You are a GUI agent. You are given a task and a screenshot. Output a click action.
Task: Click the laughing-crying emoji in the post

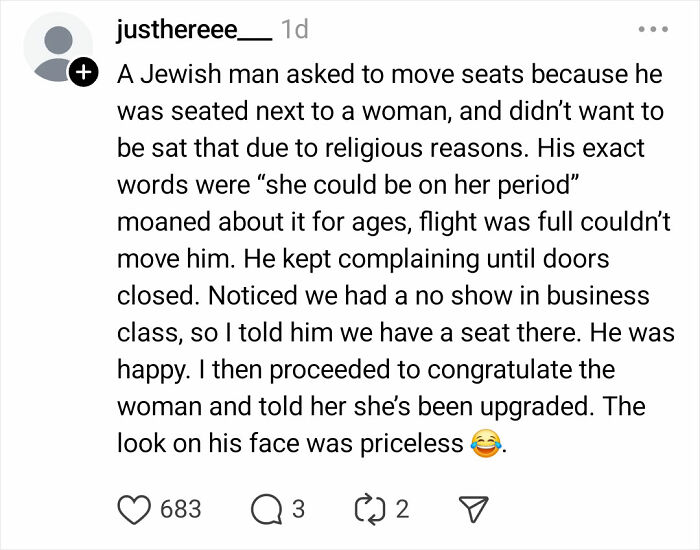(x=486, y=443)
